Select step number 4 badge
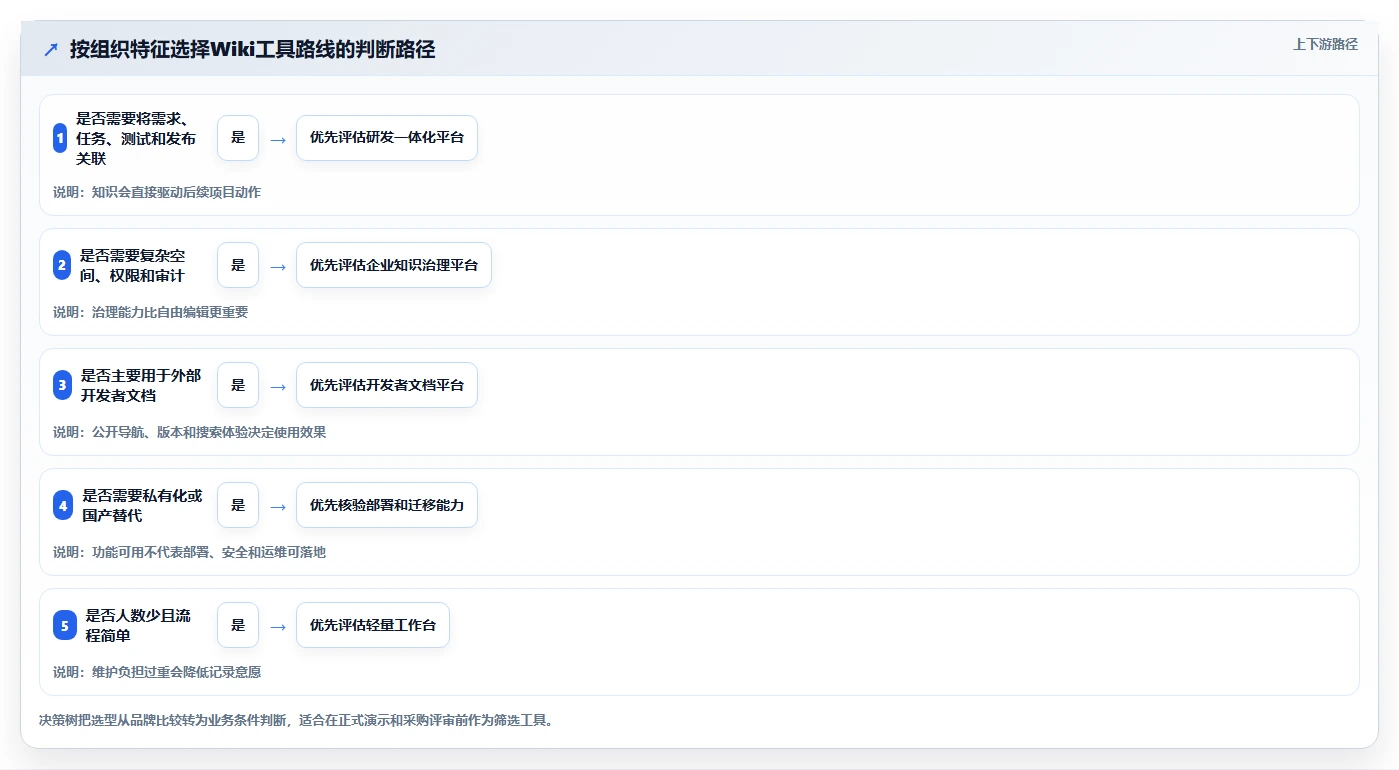Image resolution: width=1399 pixels, height=770 pixels. coord(63,505)
